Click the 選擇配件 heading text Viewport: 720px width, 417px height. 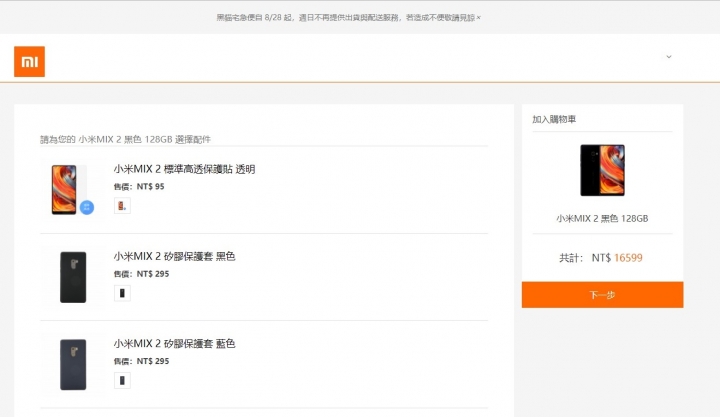click(x=193, y=139)
